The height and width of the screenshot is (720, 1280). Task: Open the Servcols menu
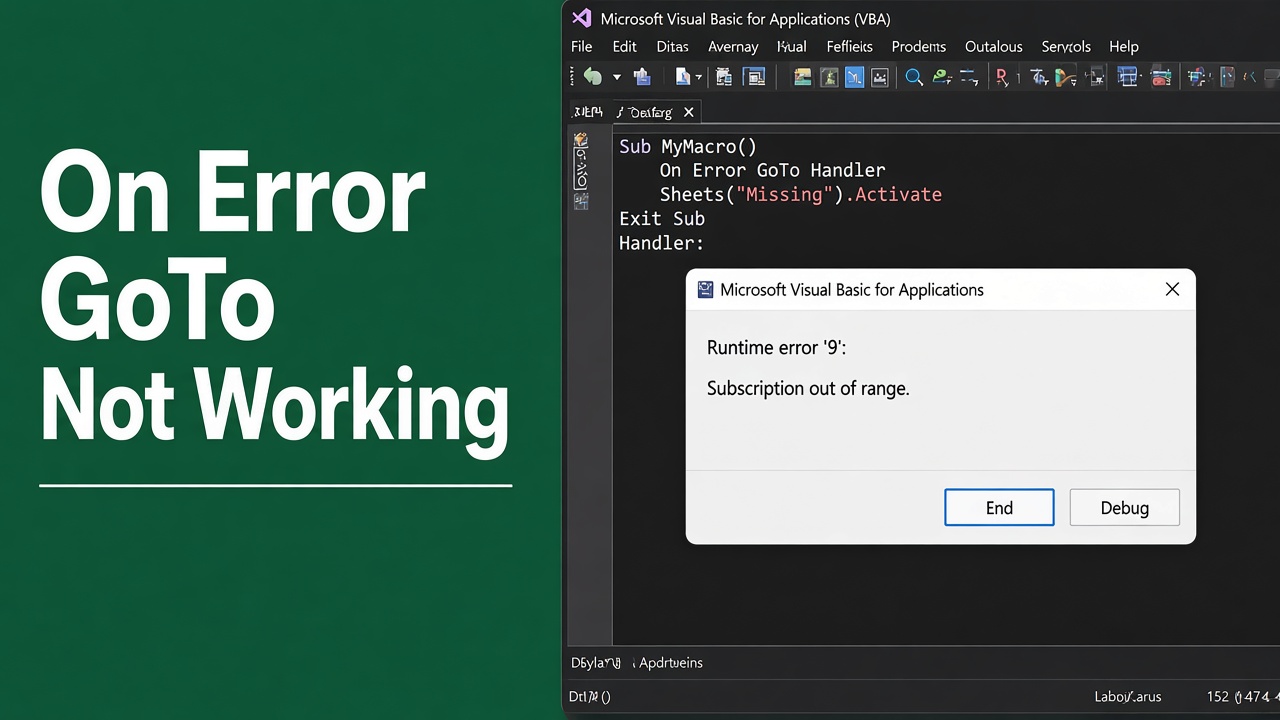point(1066,46)
